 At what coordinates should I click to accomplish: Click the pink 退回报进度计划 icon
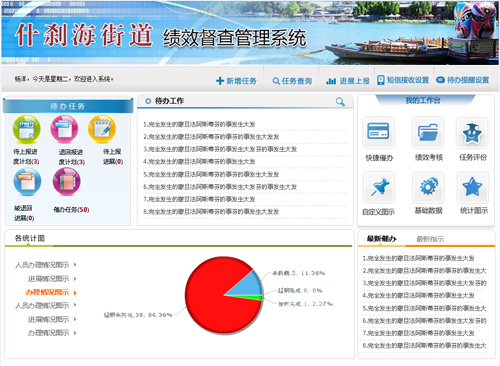pyautogui.click(x=64, y=129)
